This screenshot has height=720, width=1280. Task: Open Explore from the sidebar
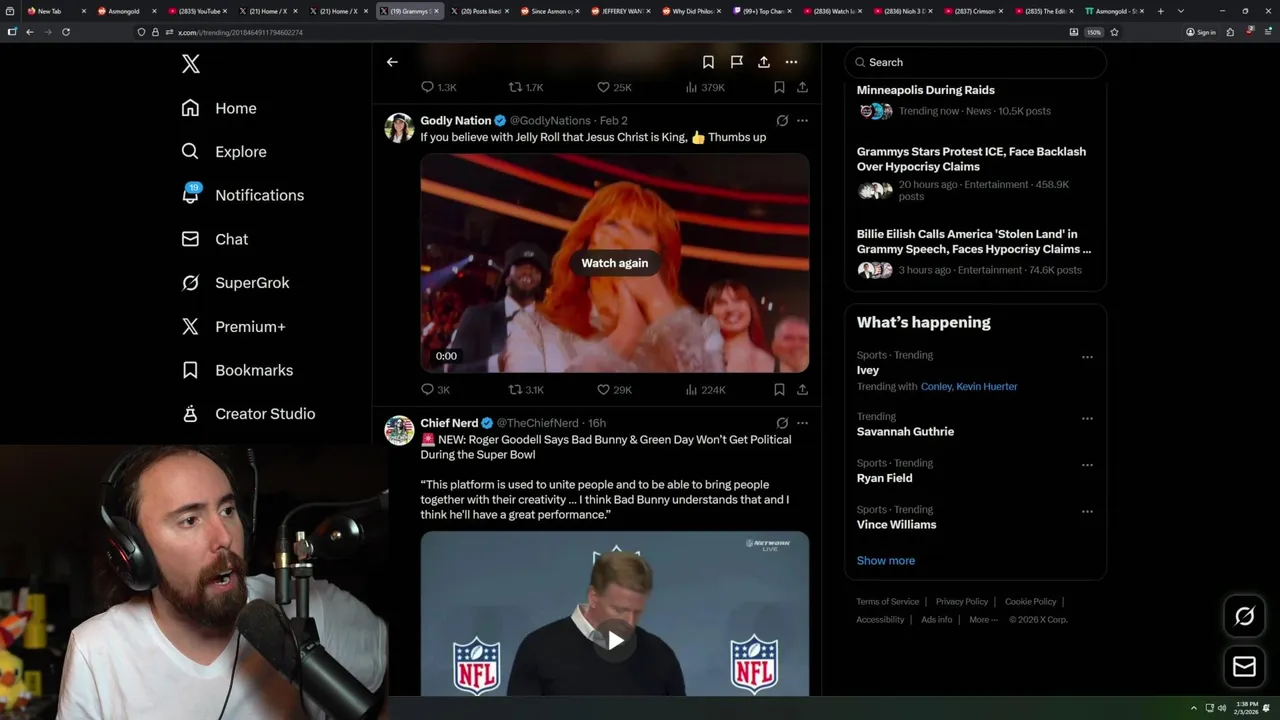(224, 152)
